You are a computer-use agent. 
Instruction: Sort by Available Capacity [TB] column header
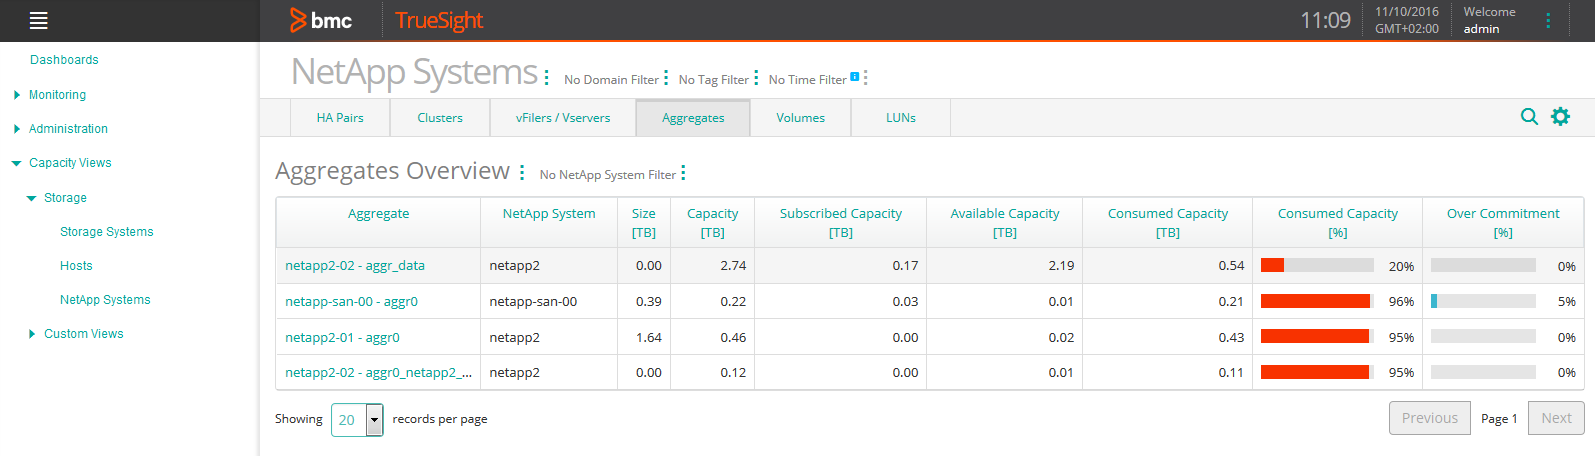click(x=1005, y=223)
